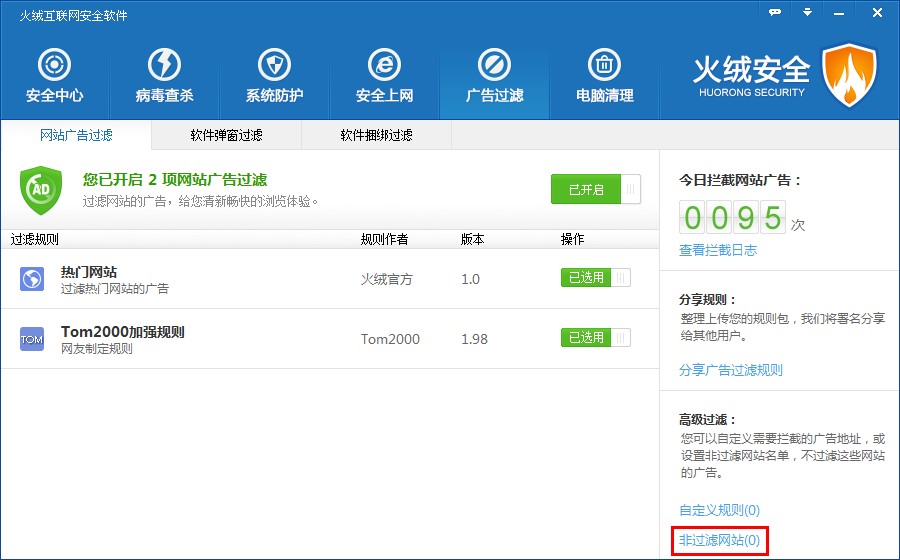Screen dimensions: 900x560
Task: Select the Tom2000加强规则 rule name
Action: 123,332
